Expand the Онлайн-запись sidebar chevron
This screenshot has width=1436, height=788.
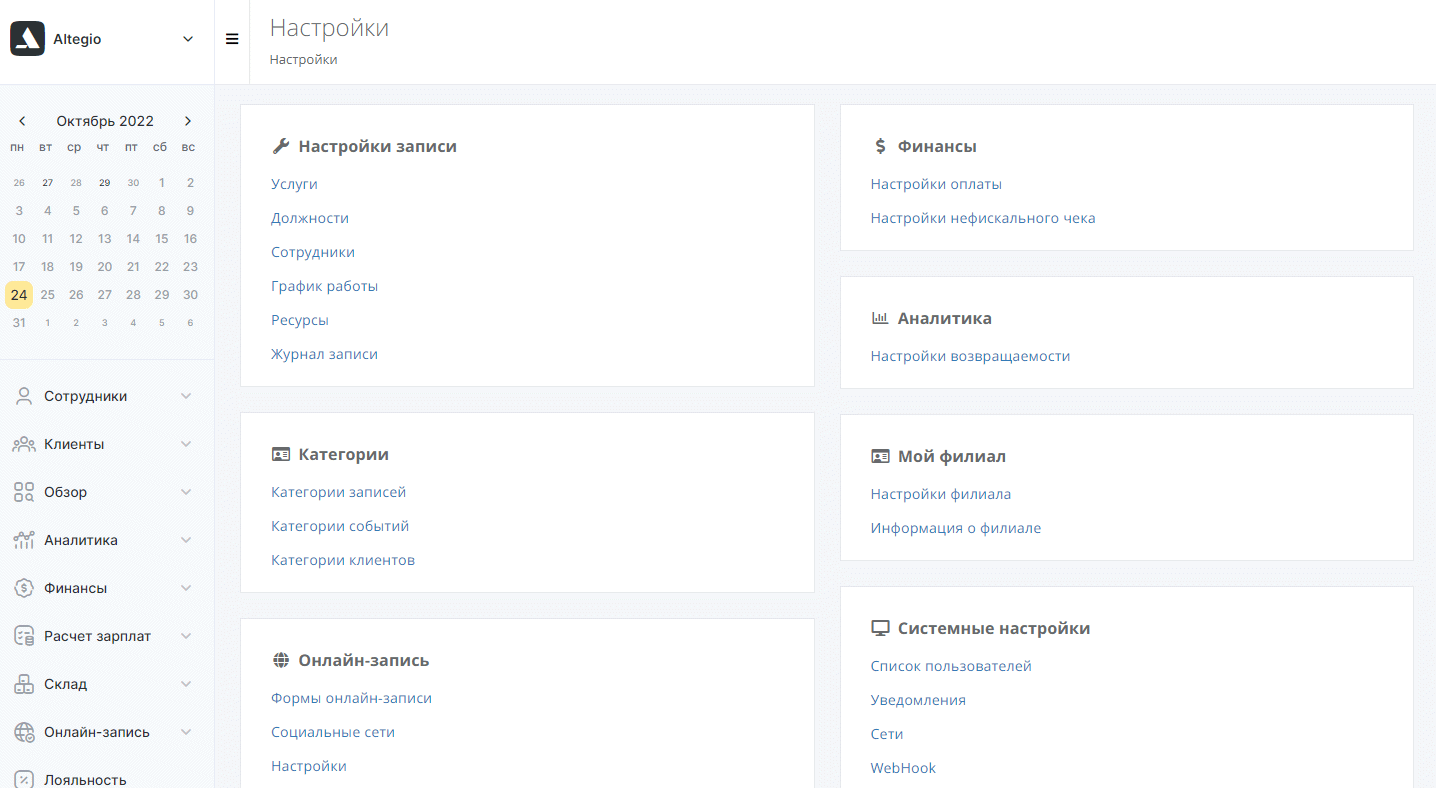coord(186,732)
